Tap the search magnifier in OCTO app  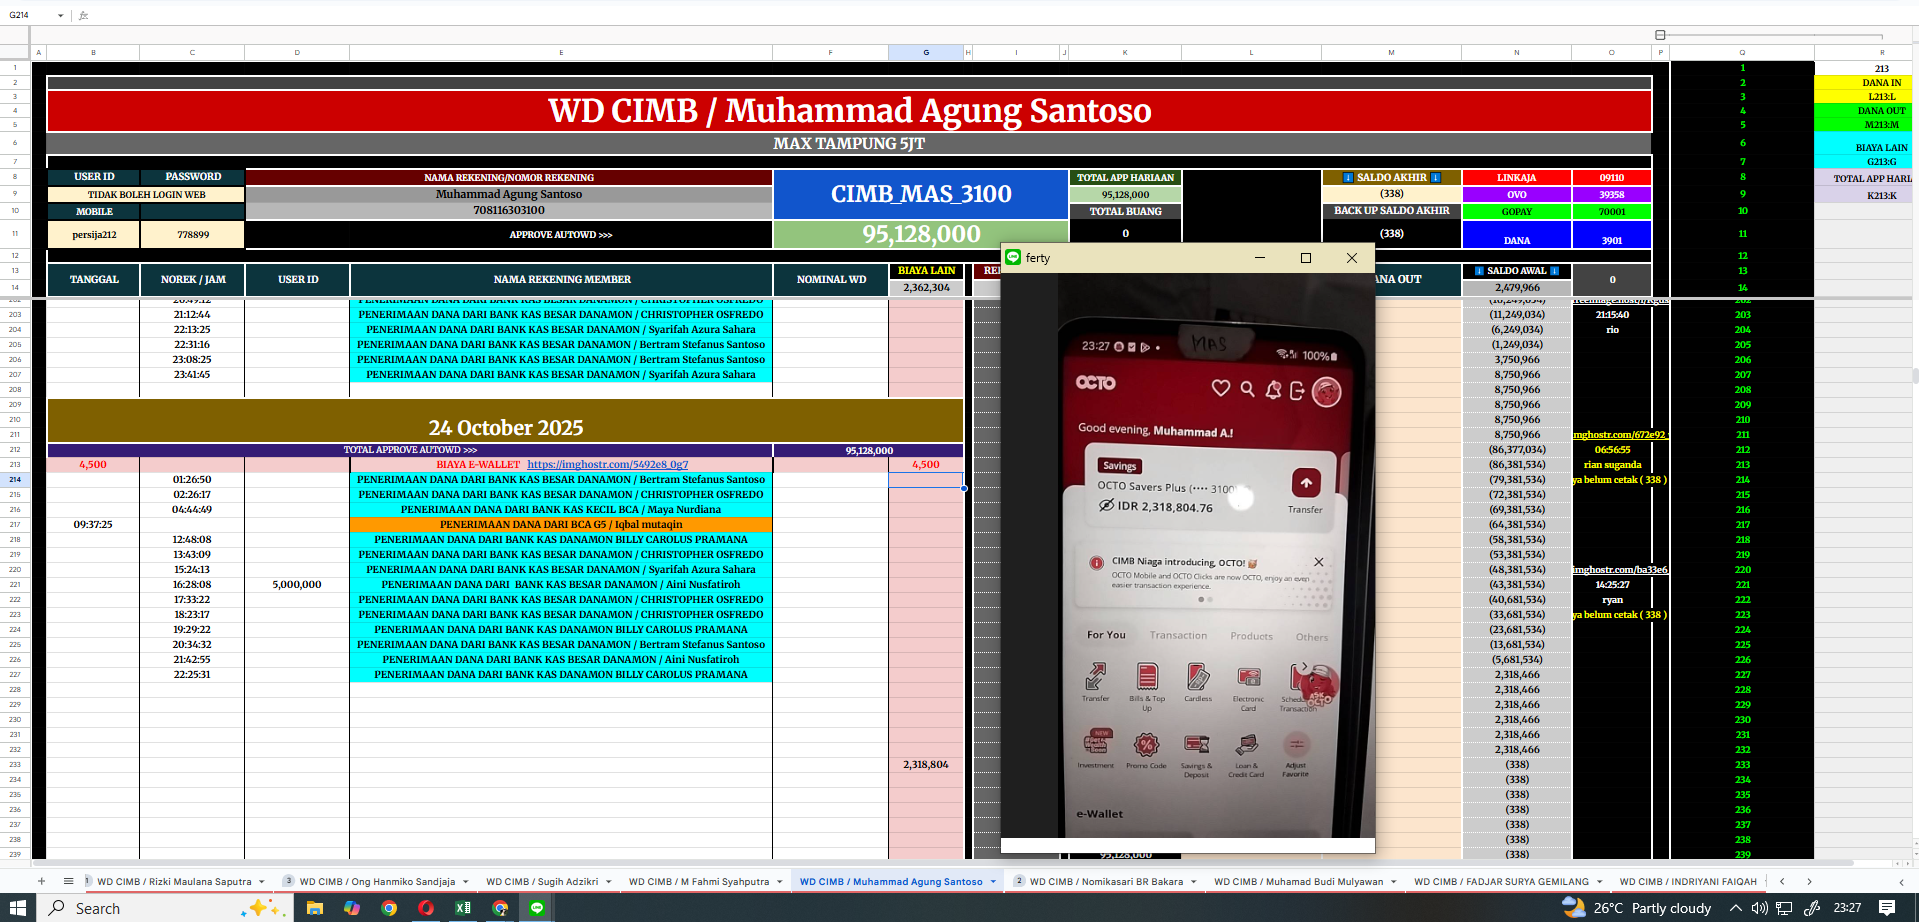point(1247,389)
